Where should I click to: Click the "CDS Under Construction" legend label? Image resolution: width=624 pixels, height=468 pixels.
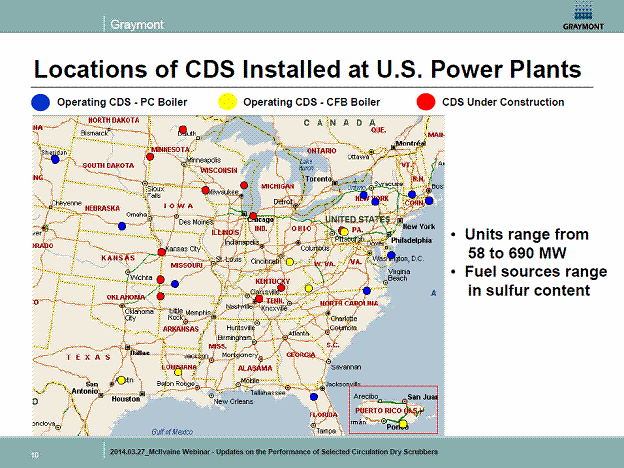click(503, 102)
